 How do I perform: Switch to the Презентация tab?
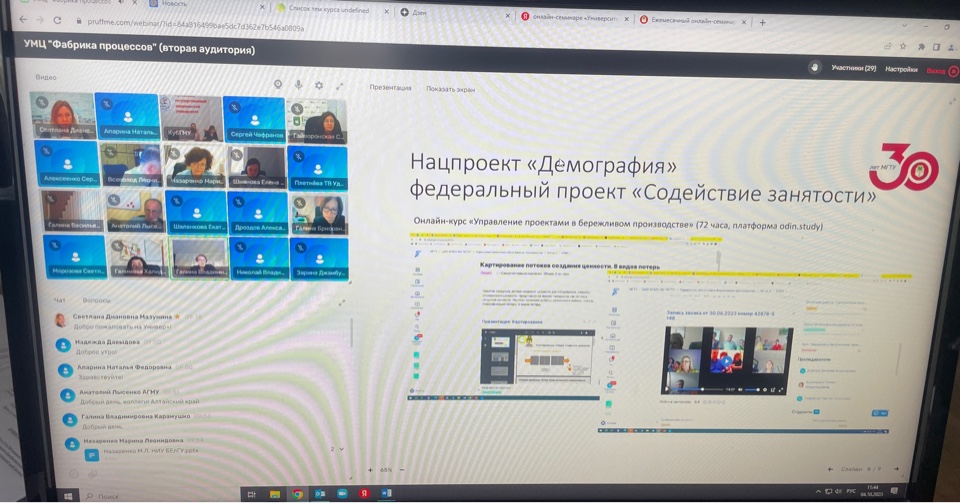pos(390,88)
